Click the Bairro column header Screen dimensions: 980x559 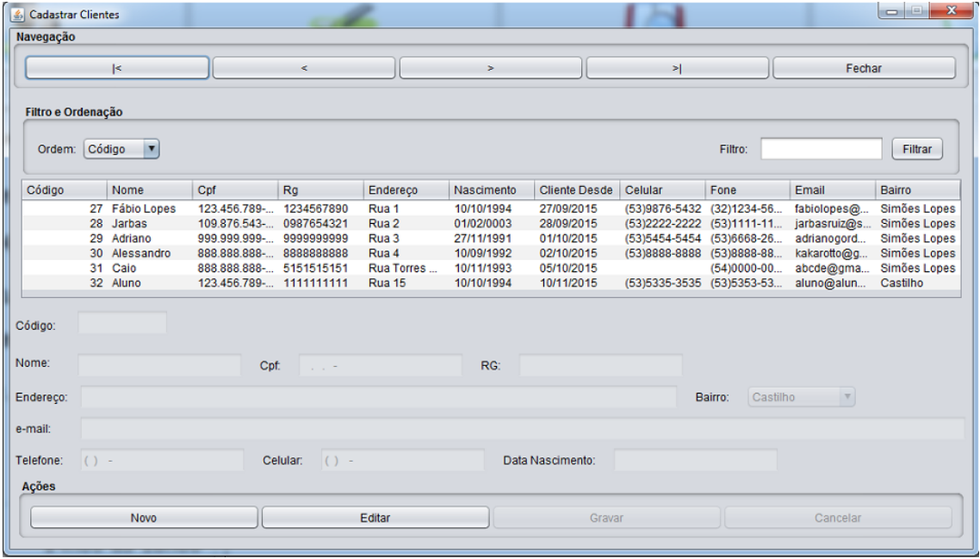click(x=918, y=190)
